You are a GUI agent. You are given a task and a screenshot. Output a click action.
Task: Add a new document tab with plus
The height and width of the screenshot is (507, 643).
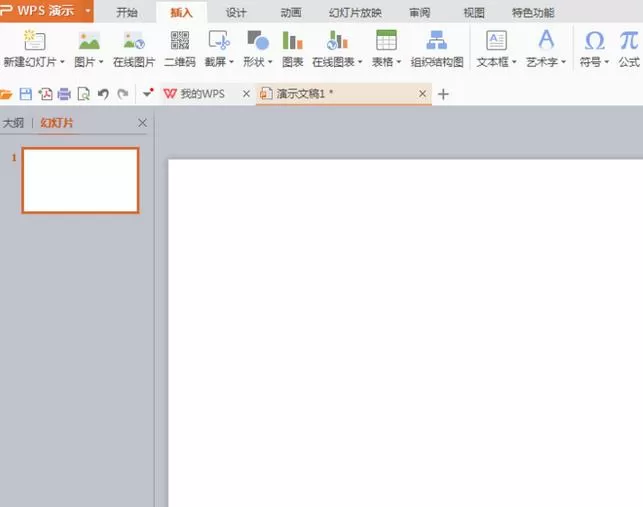tap(443, 94)
